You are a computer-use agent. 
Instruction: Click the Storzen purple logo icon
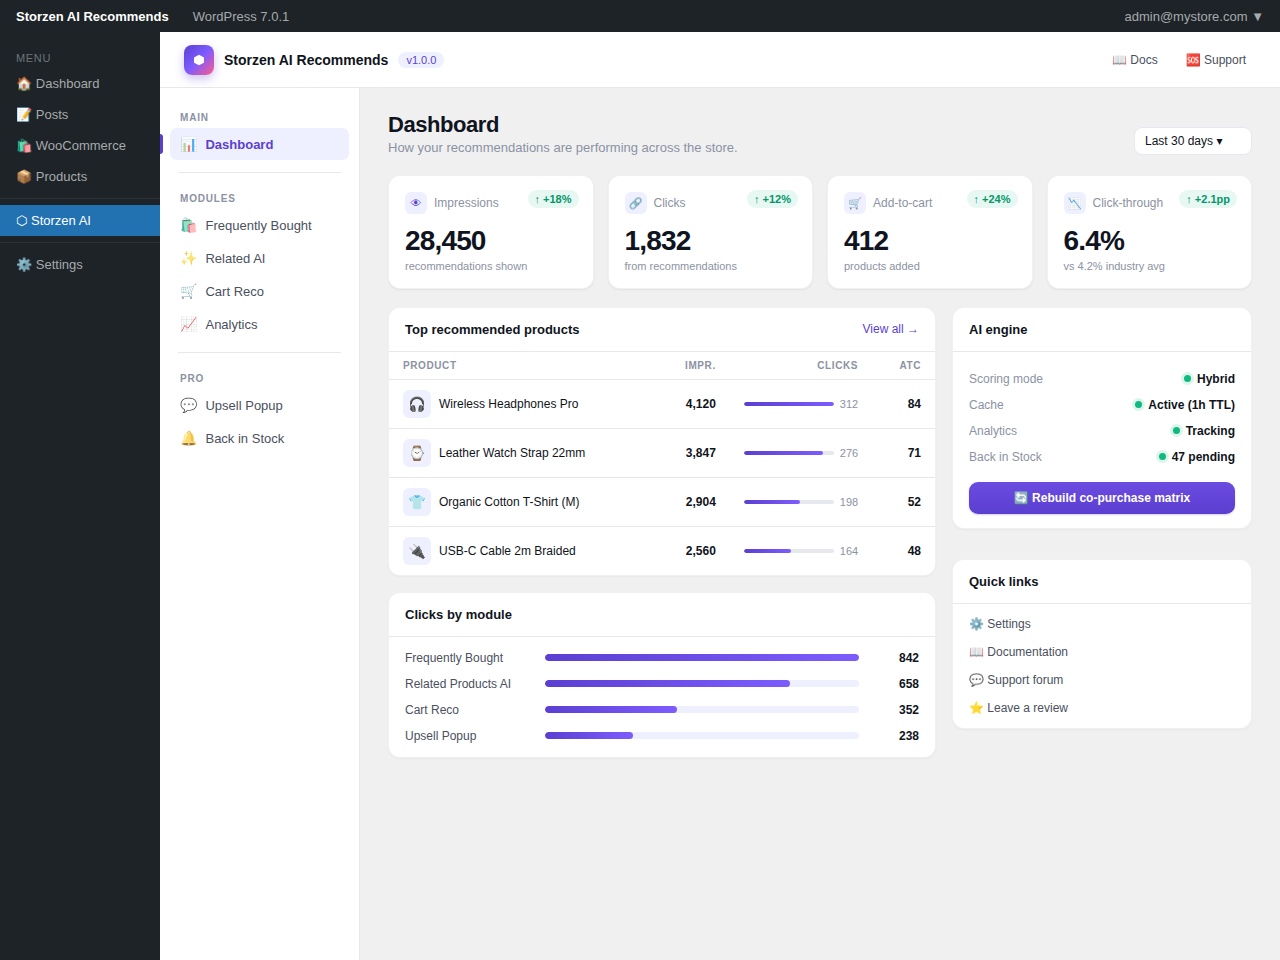click(199, 60)
